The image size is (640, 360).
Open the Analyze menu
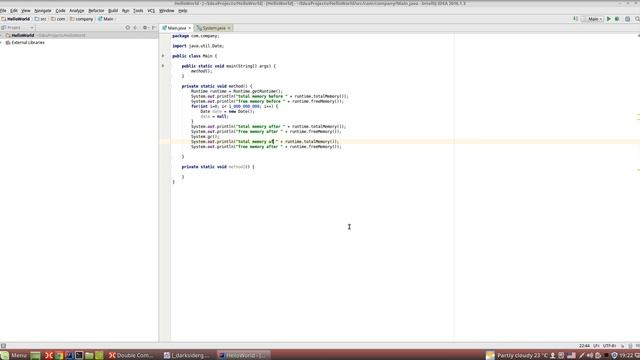coord(77,11)
